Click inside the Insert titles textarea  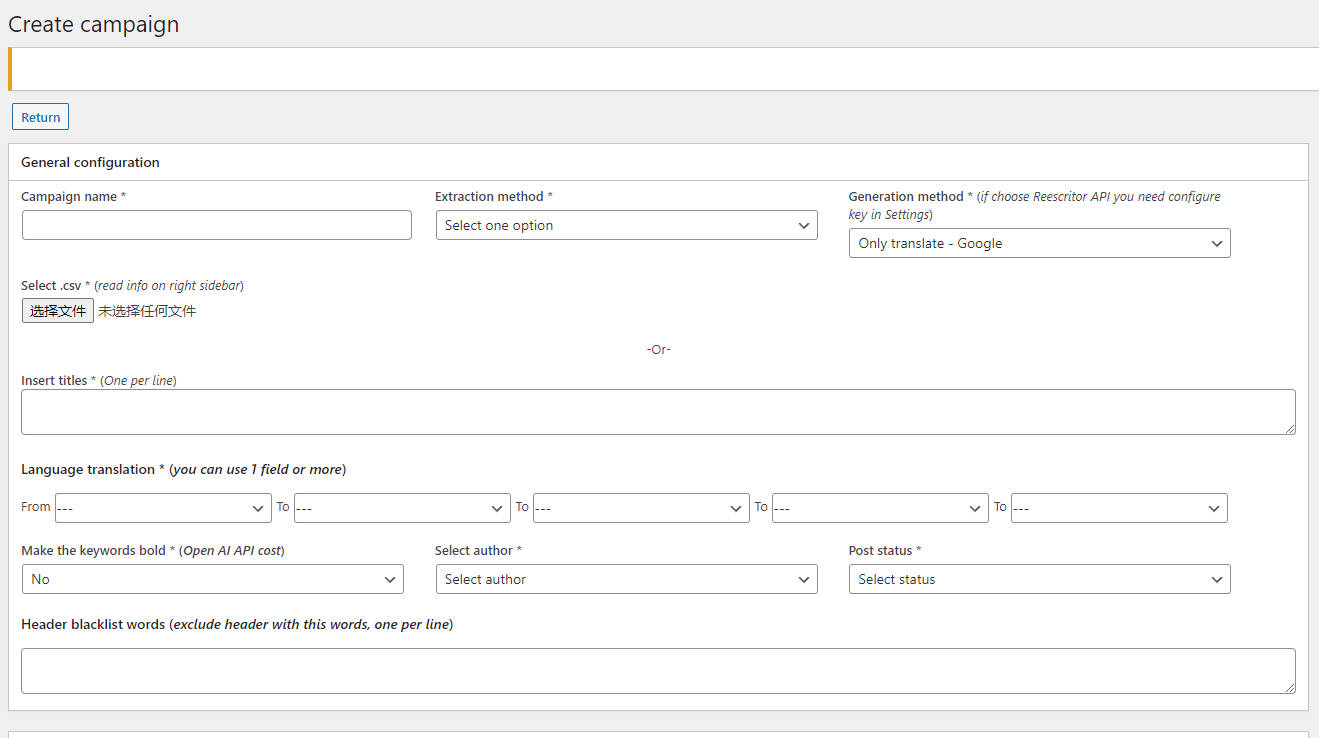coord(658,412)
